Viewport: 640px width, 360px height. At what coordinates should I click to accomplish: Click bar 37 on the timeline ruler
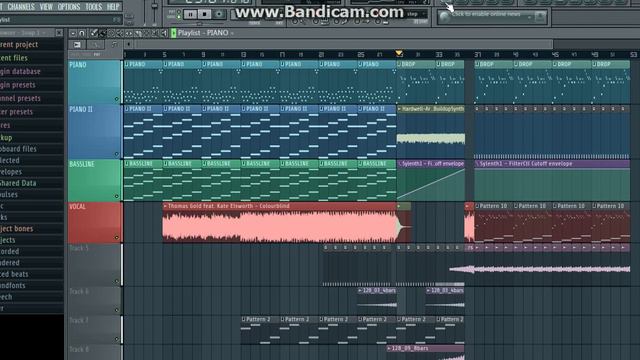[x=478, y=54]
